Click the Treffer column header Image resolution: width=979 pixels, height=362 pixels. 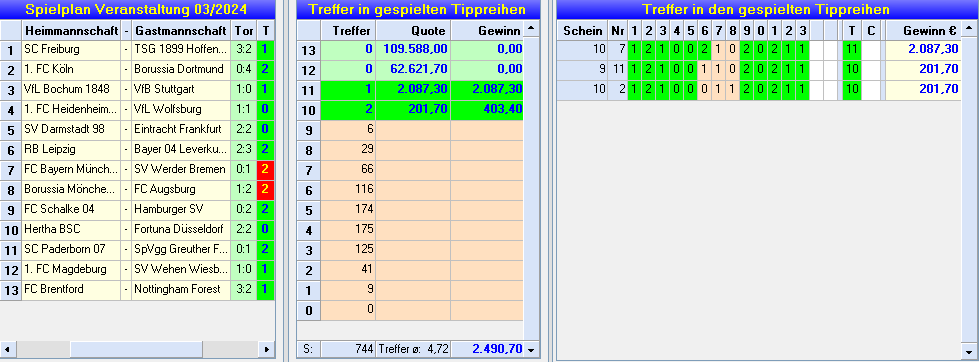(348, 31)
